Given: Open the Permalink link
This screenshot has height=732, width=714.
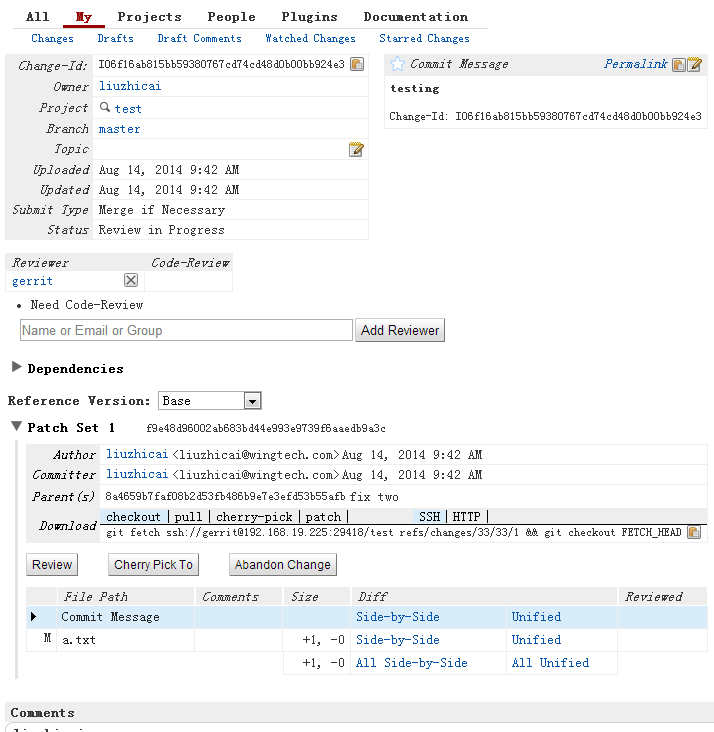Looking at the screenshot, I should pyautogui.click(x=635, y=64).
